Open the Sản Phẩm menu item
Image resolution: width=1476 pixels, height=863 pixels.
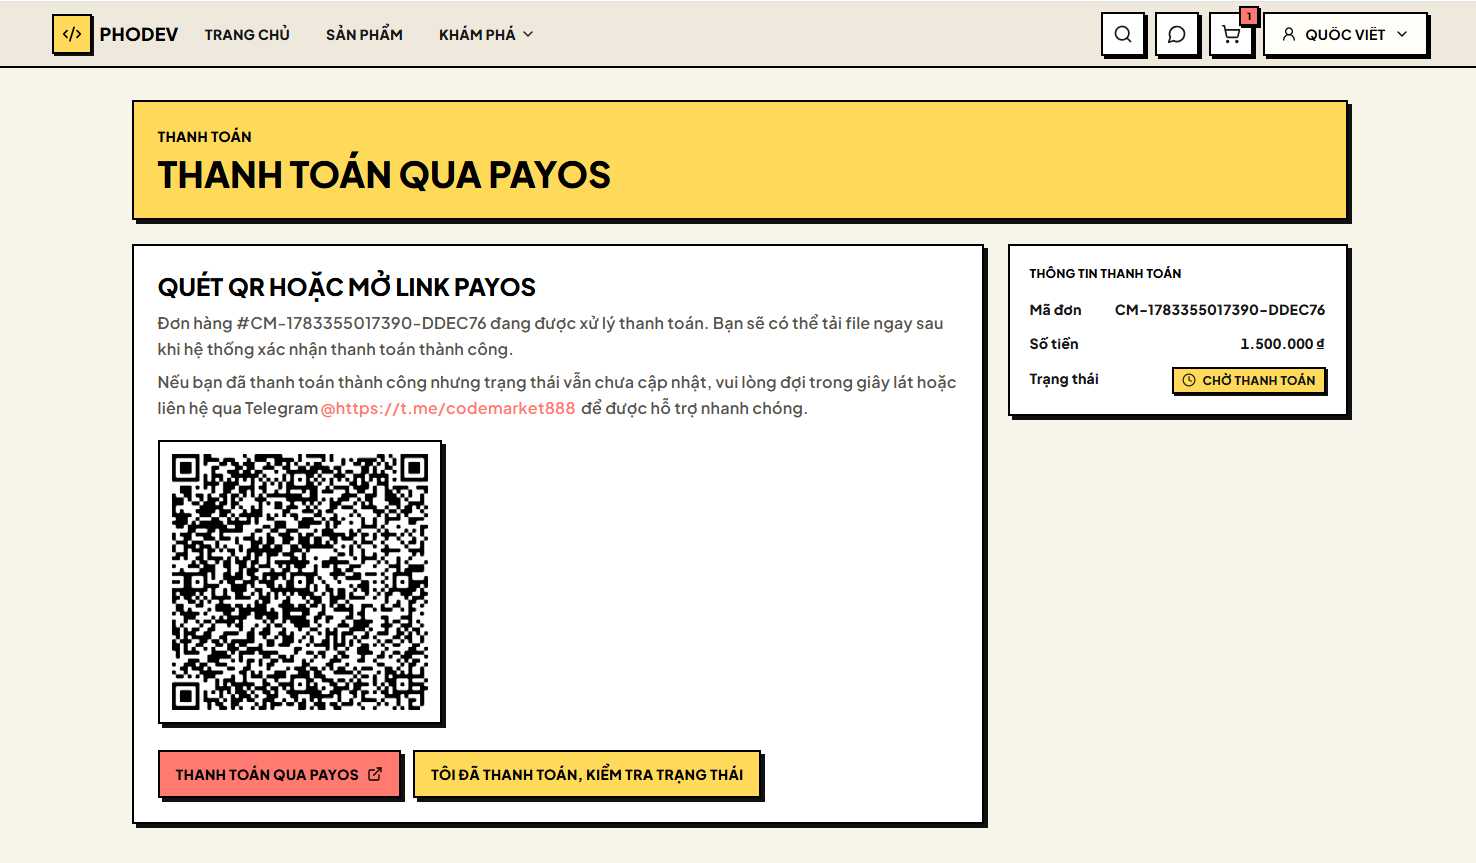[364, 34]
